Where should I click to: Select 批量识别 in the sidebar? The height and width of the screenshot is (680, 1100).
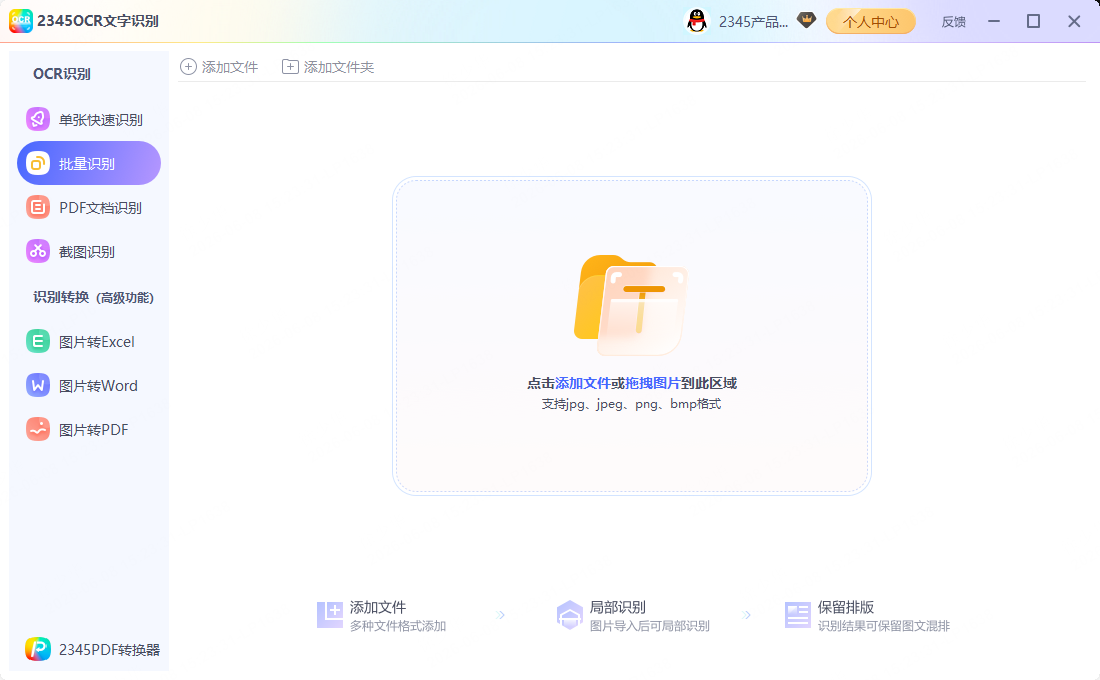88,164
